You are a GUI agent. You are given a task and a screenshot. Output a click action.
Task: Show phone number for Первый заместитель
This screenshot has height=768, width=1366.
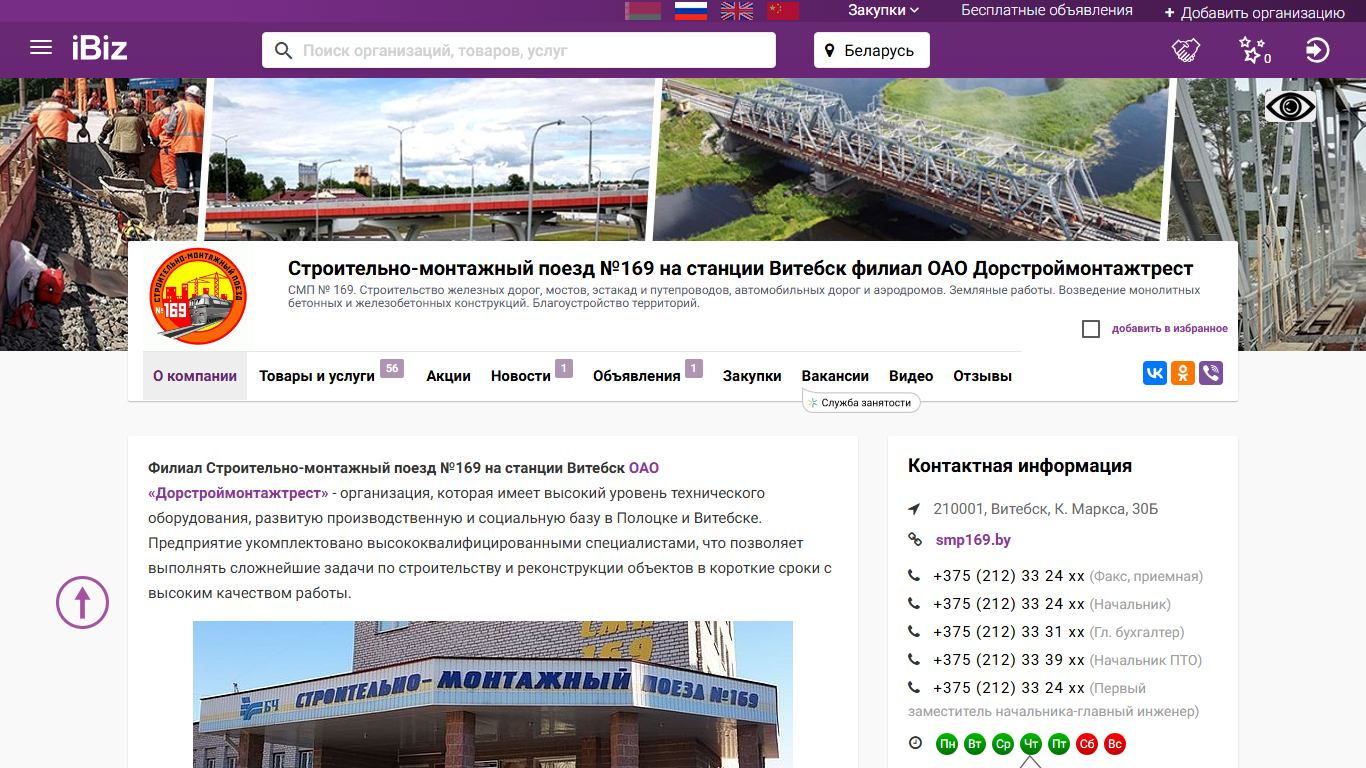1009,688
